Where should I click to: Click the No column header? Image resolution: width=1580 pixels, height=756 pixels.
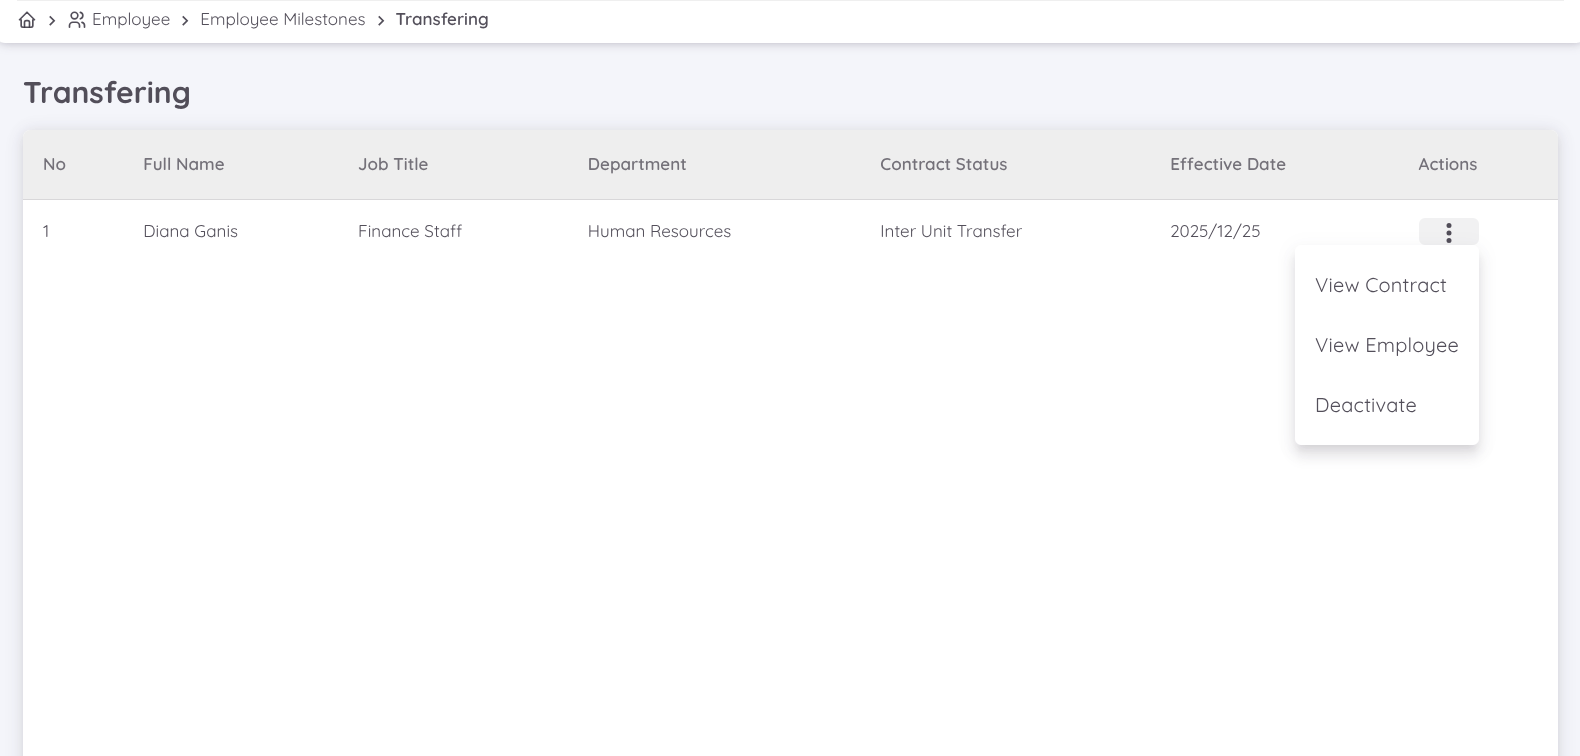click(54, 165)
